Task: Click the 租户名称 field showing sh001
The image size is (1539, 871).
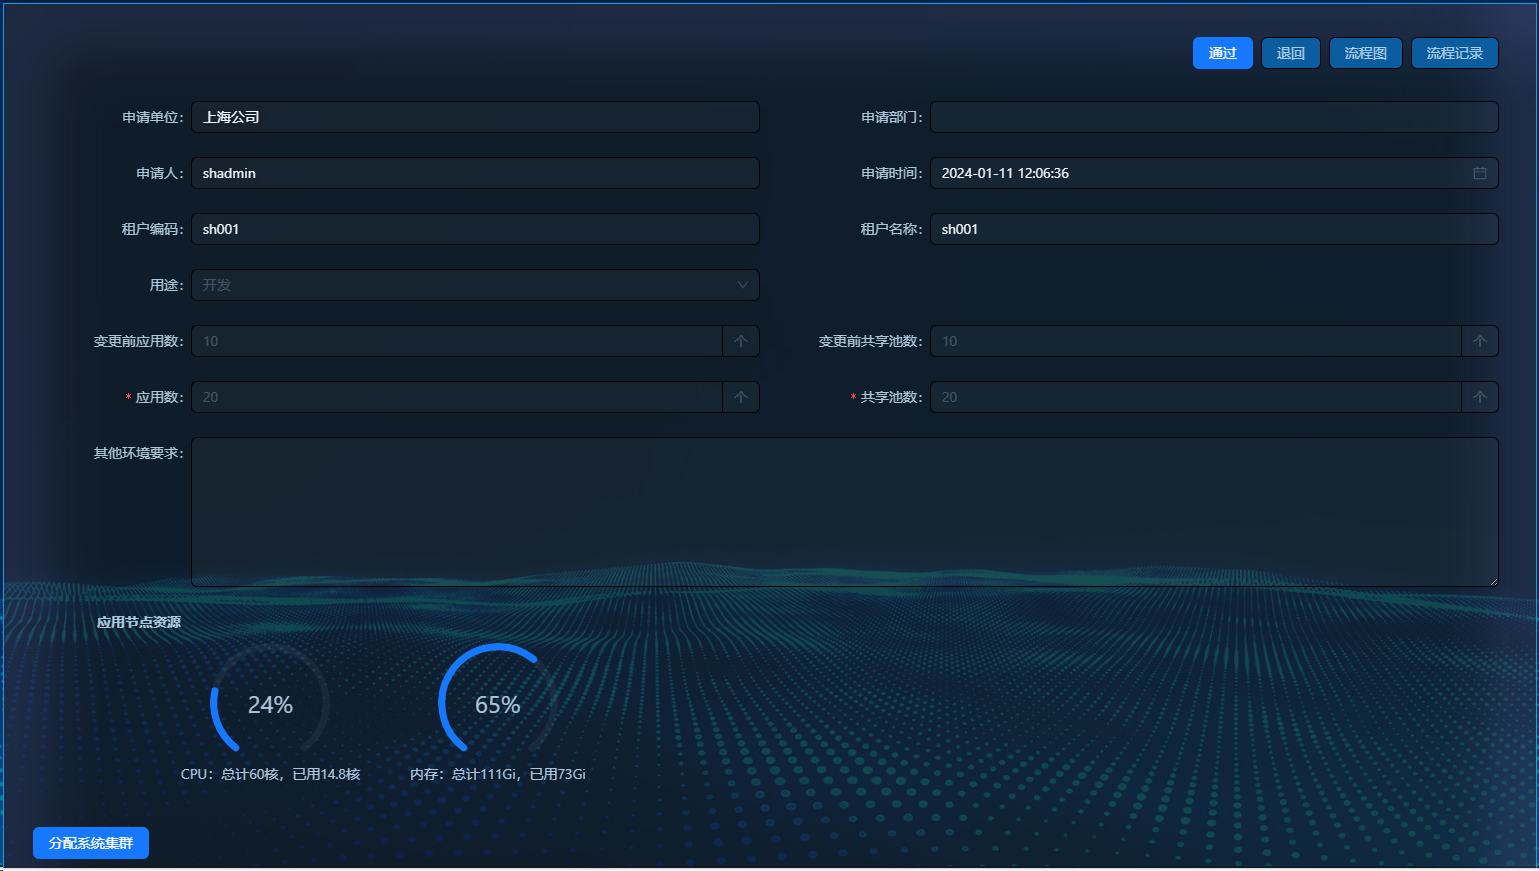Action: (x=1214, y=229)
